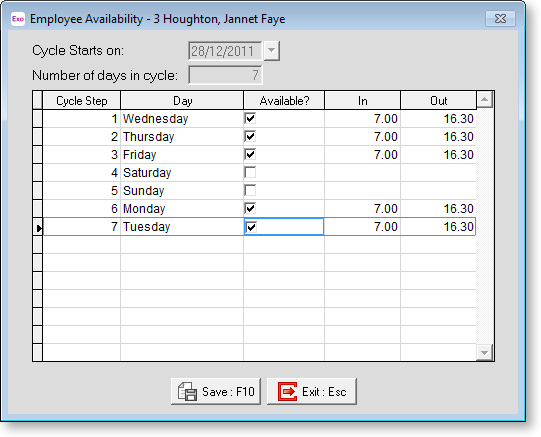Image resolution: width=541 pixels, height=437 pixels.
Task: Click the Available? column header
Action: click(x=284, y=101)
